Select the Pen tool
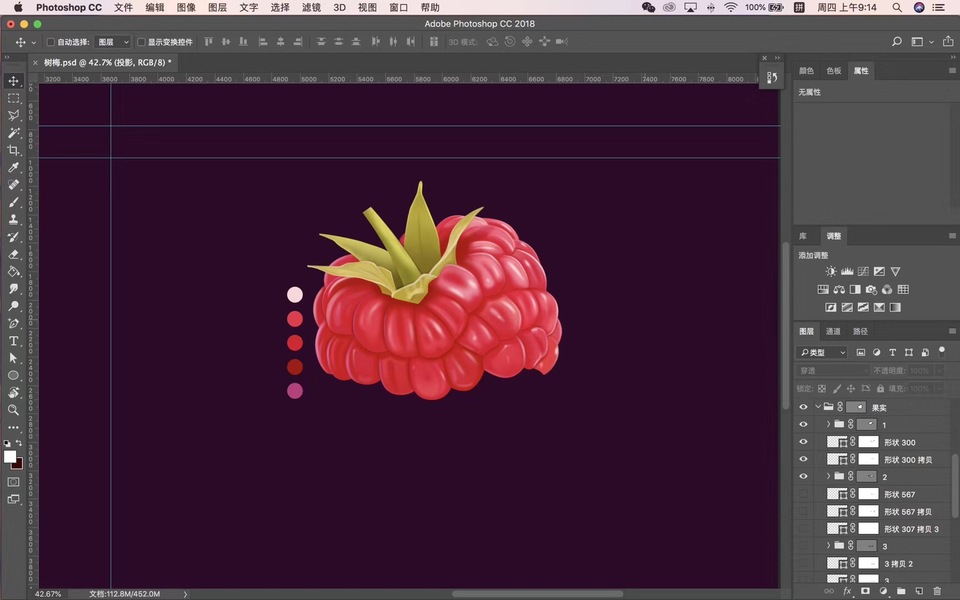The width and height of the screenshot is (960, 600). [x=13, y=323]
